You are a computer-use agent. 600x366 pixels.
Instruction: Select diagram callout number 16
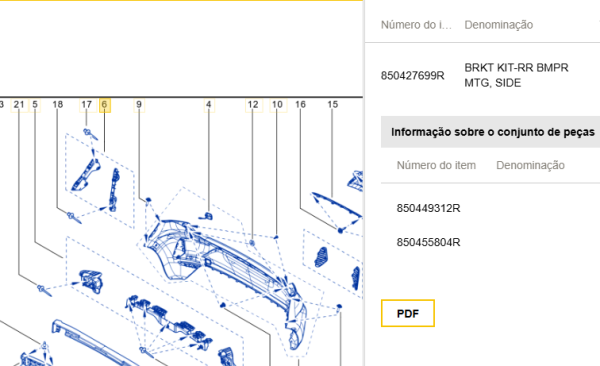(301, 105)
